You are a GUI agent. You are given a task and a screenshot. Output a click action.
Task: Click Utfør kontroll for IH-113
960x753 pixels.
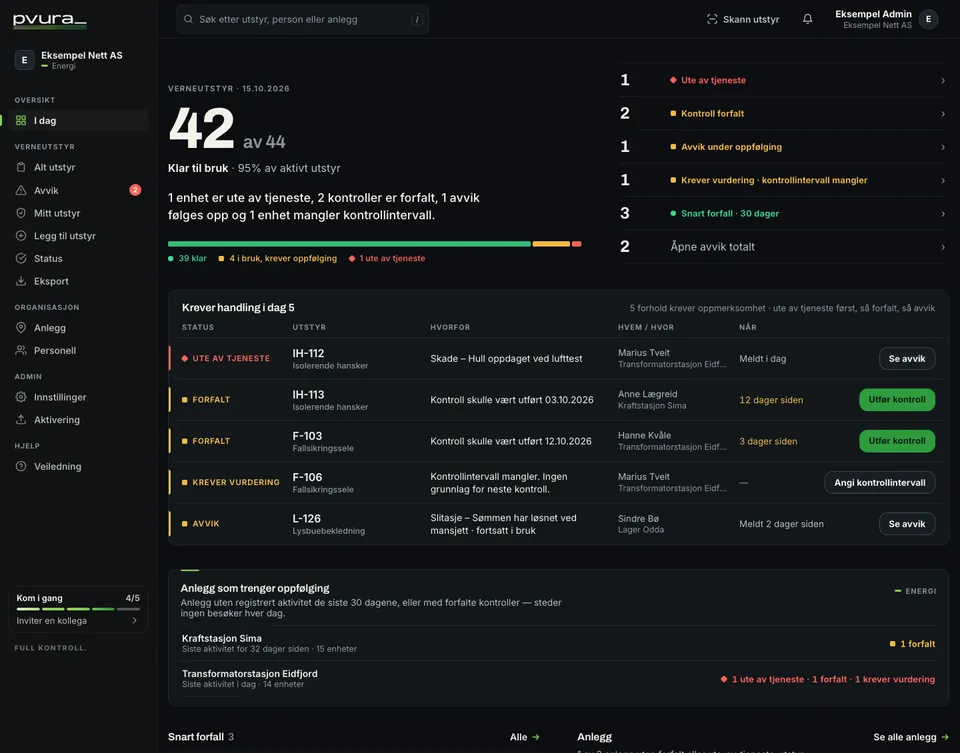tap(897, 400)
